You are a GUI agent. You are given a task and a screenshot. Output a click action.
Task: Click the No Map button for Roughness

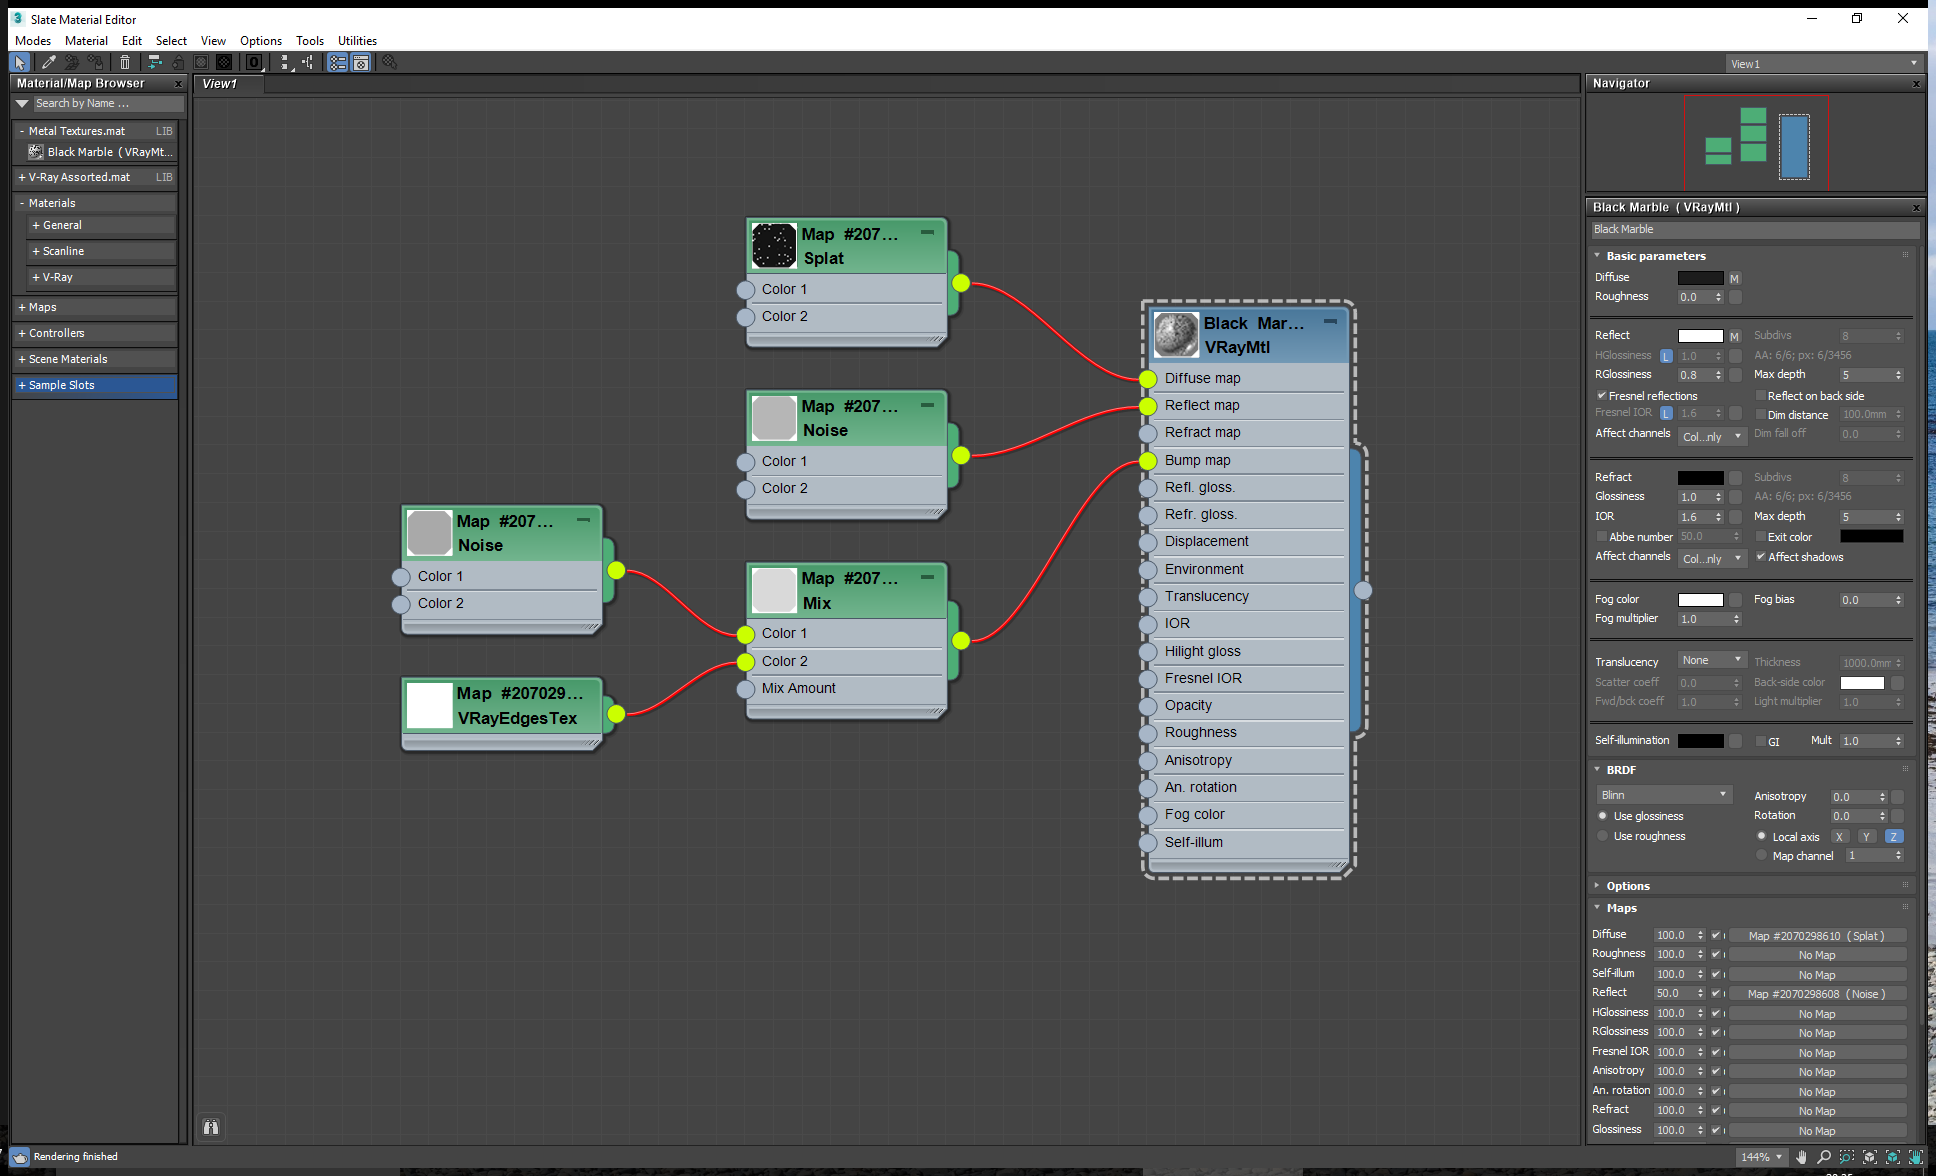1816,955
